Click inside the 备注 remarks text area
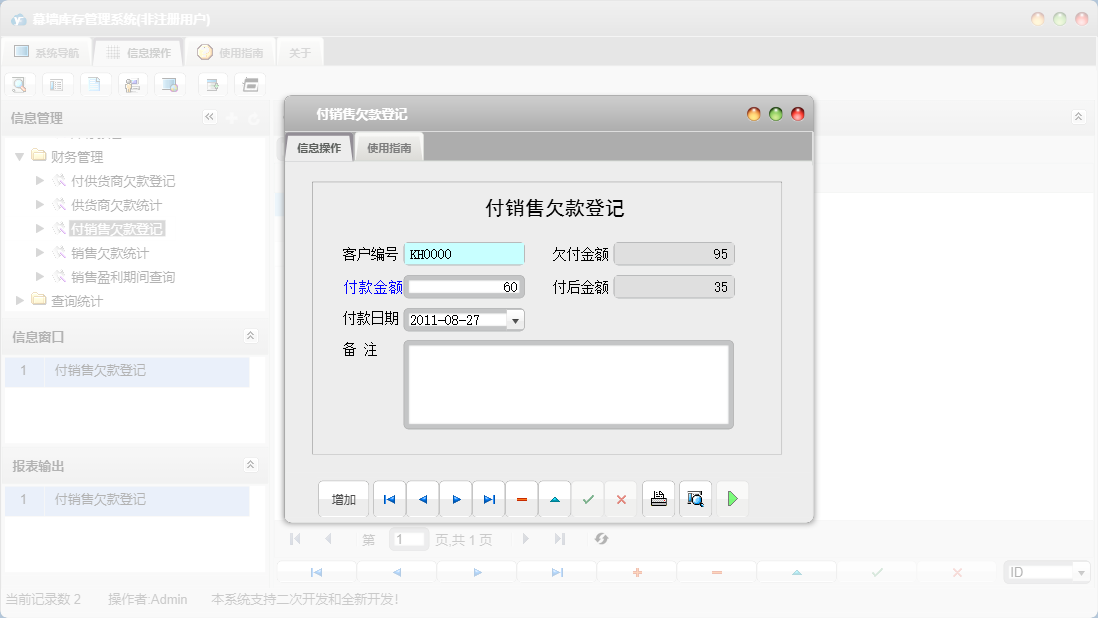 point(568,384)
